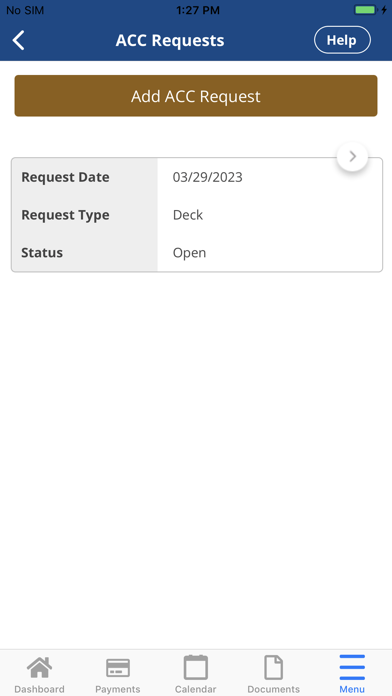Select the Dashboard tab label
The width and height of the screenshot is (392, 696).
[x=40, y=689]
